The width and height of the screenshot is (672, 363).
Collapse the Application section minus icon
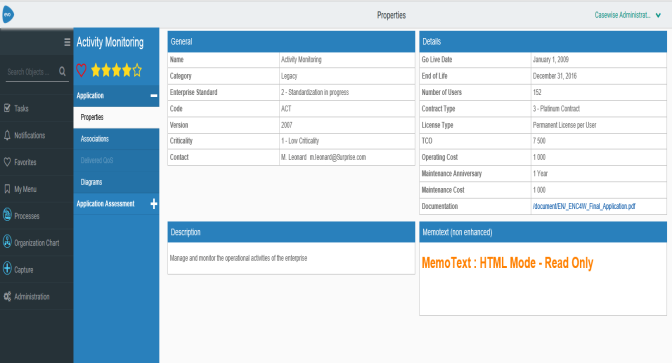(x=154, y=96)
